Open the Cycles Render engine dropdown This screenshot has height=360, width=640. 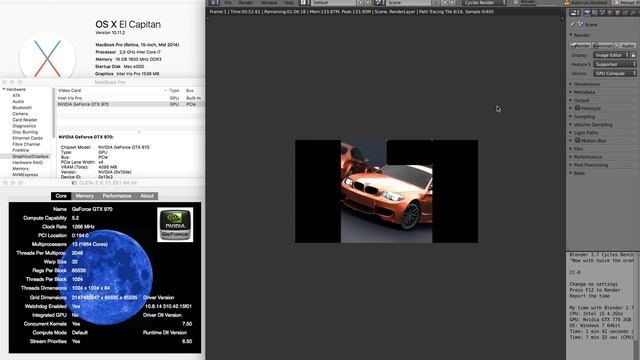pos(484,2)
